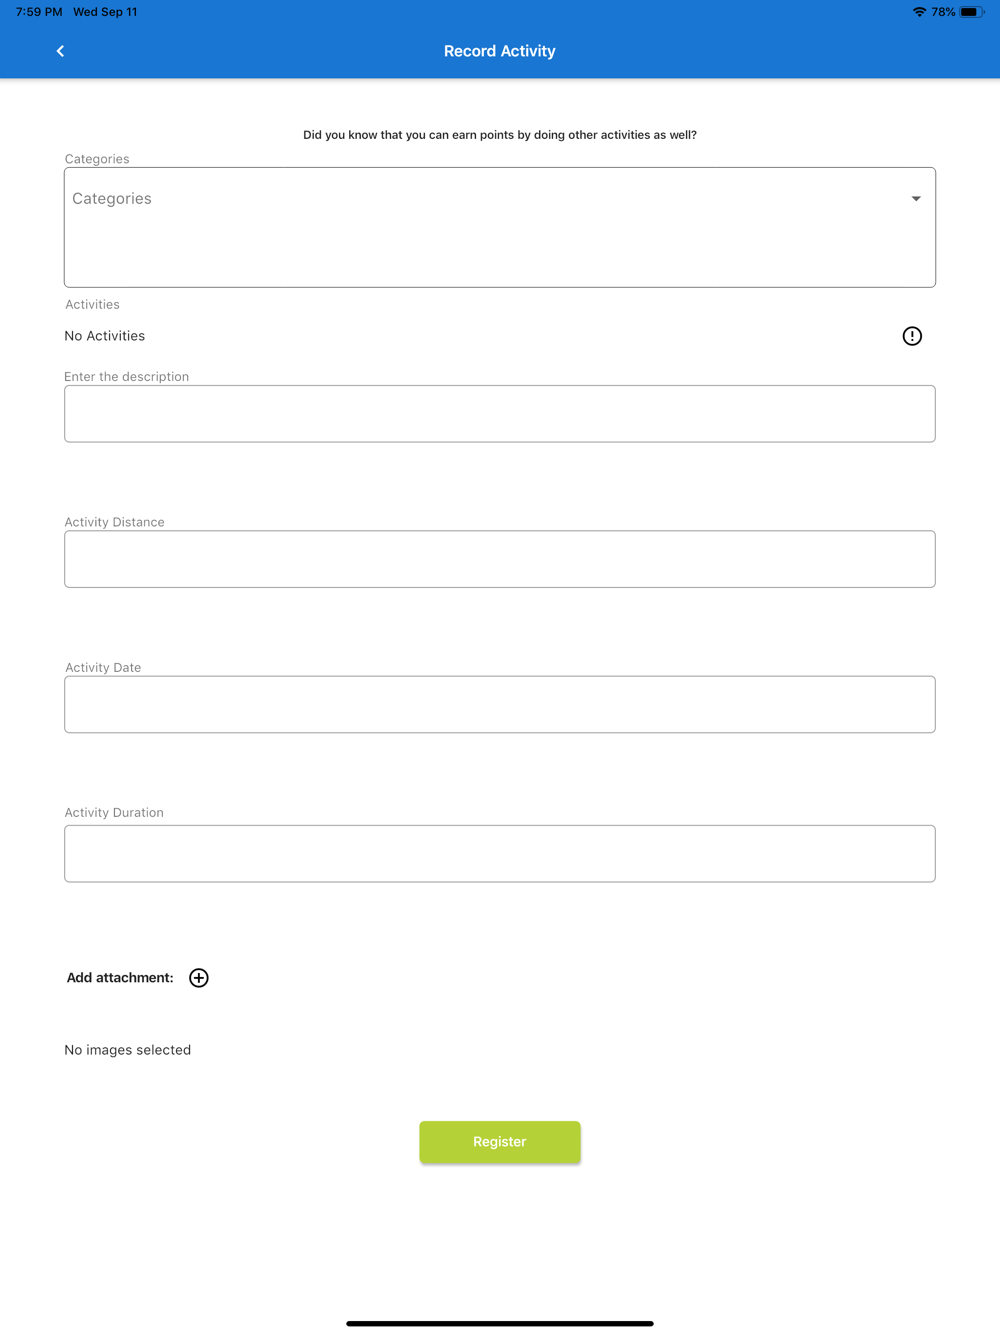This screenshot has width=1000, height=1334.
Task: Tap the plus icon to add attachment
Action: (199, 978)
